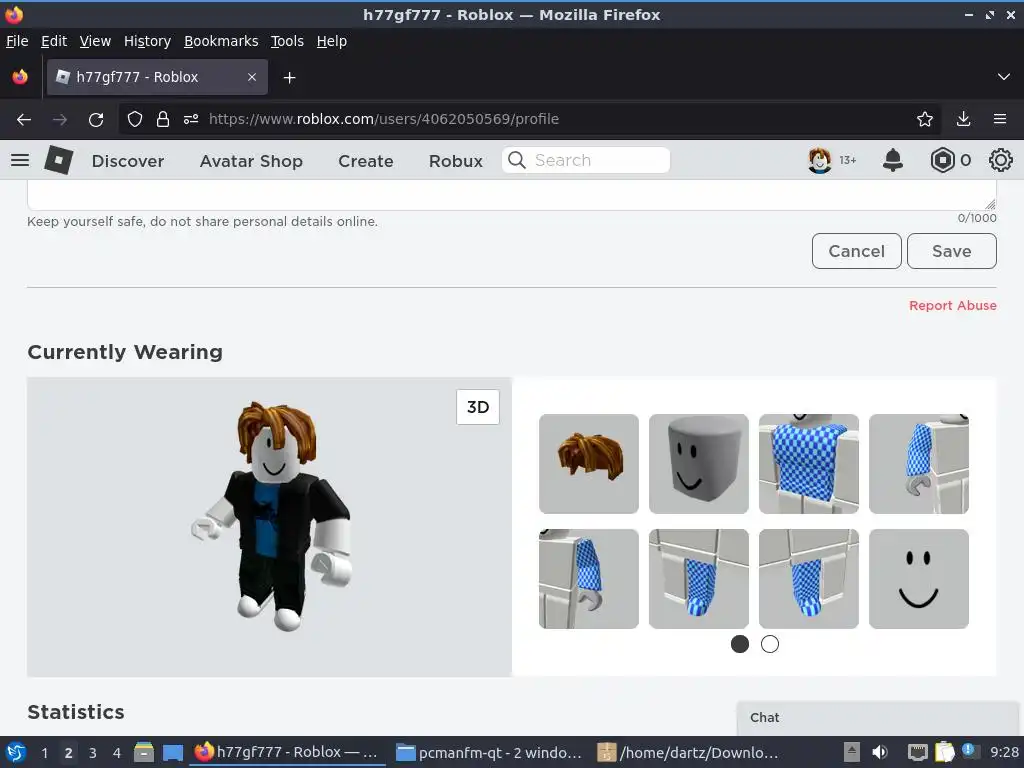Click the avatar figure preview

273,516
